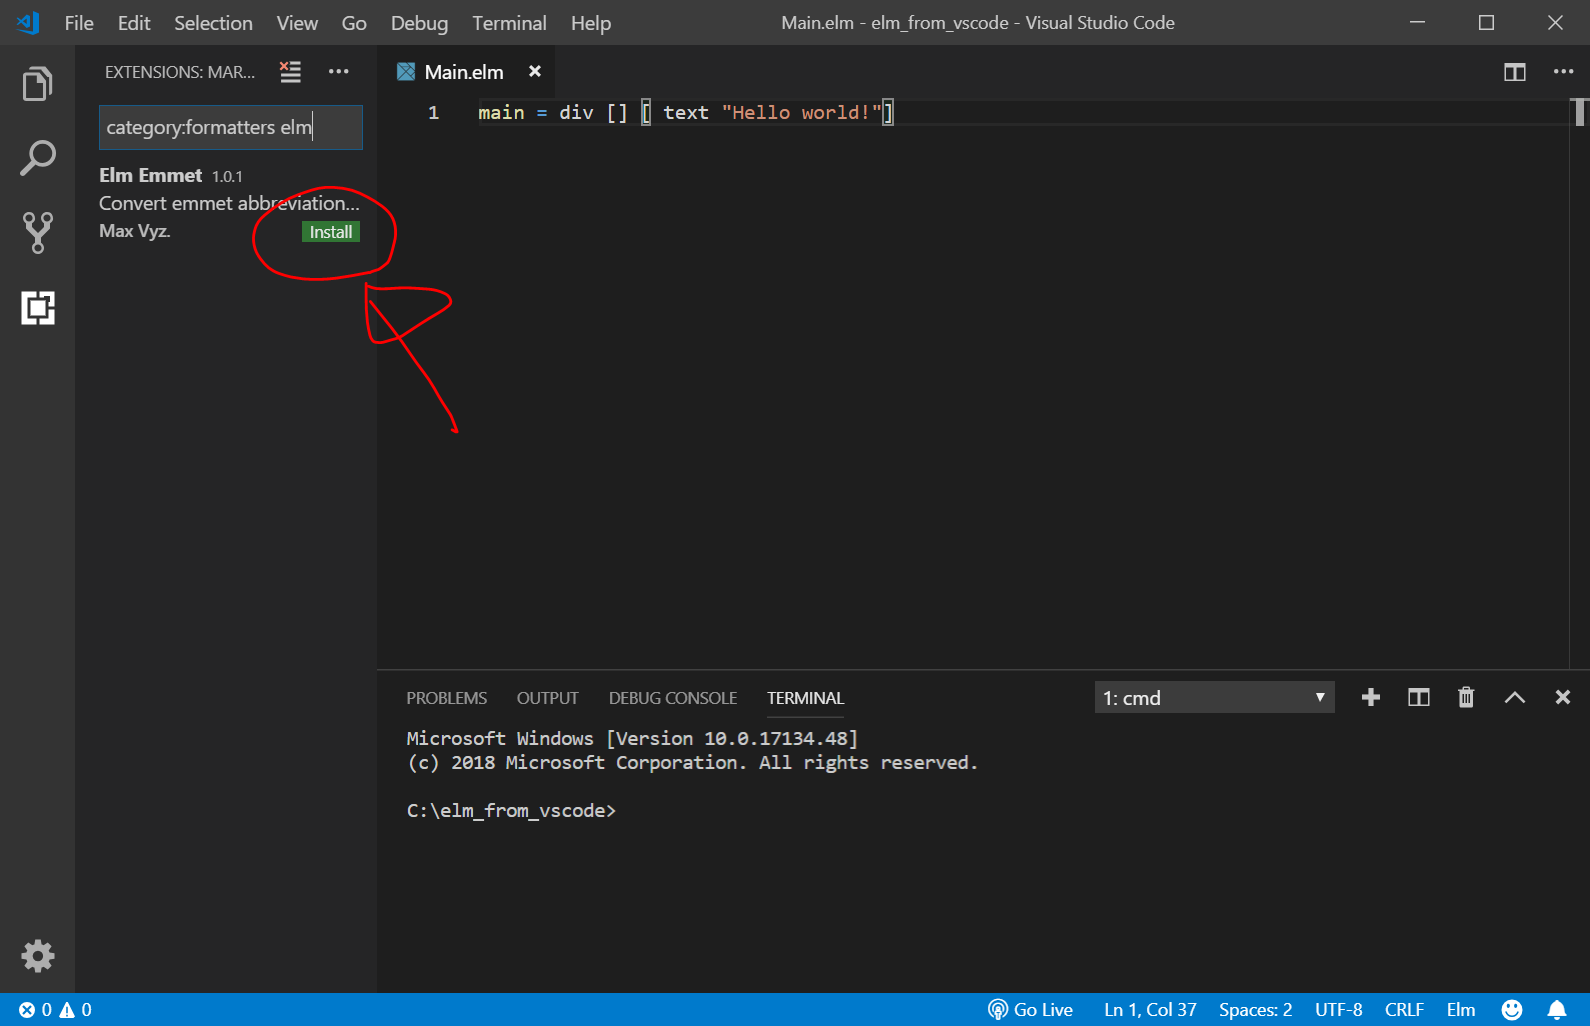The width and height of the screenshot is (1590, 1026).
Task: Kill terminal using trash icon
Action: [1466, 698]
